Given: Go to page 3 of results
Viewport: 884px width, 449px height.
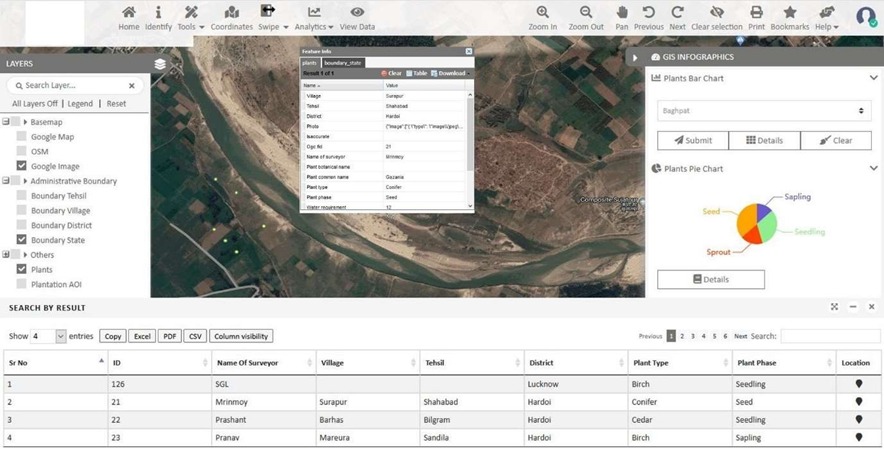Looking at the screenshot, I should pyautogui.click(x=693, y=337).
